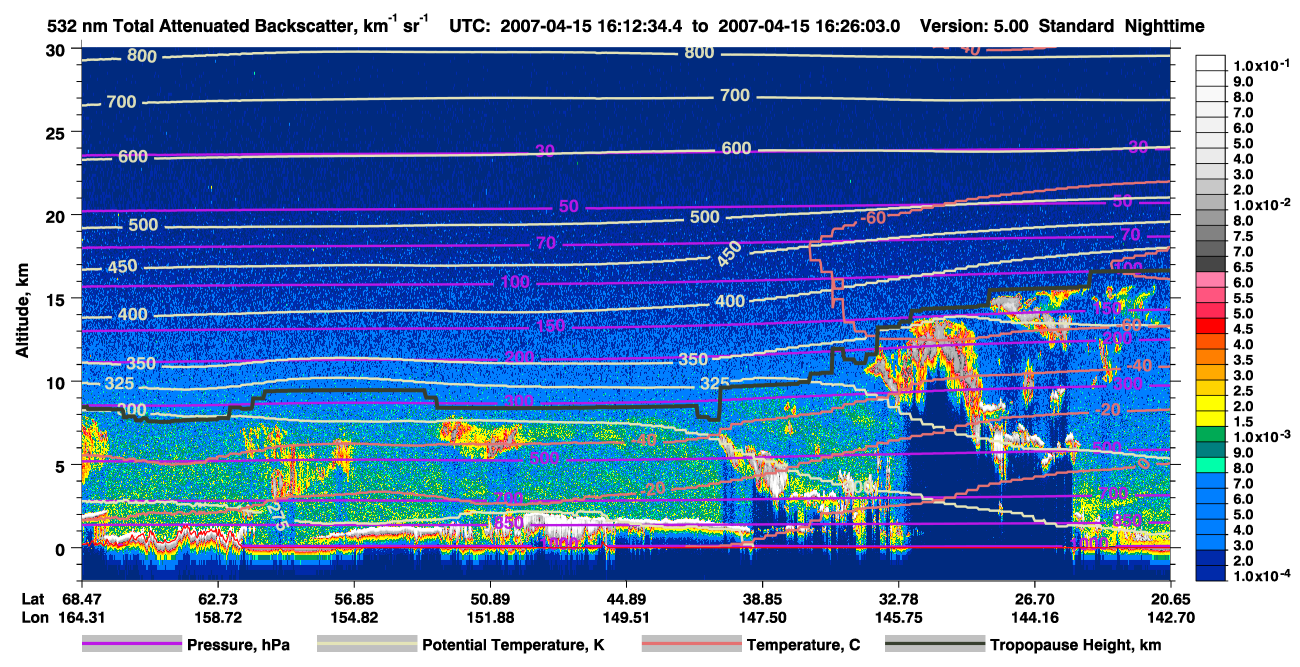The height and width of the screenshot is (667, 1300).
Task: Click the salmon Temperature legend line swatch
Action: click(x=690, y=645)
